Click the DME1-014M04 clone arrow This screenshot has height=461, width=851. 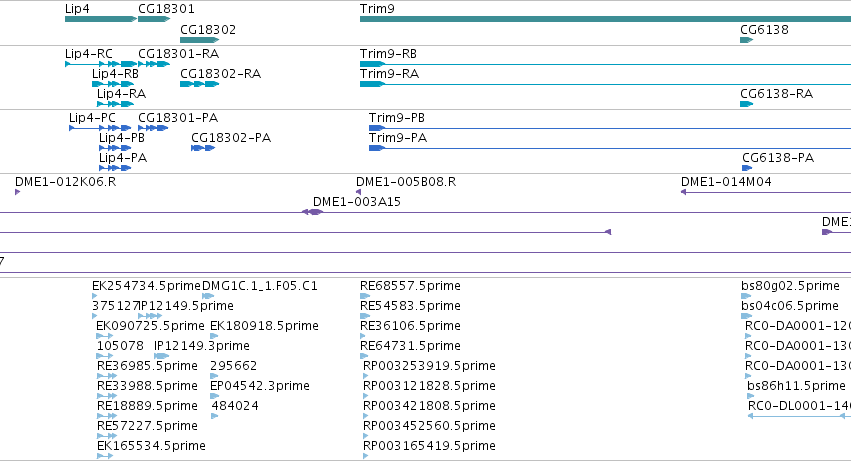(x=766, y=192)
